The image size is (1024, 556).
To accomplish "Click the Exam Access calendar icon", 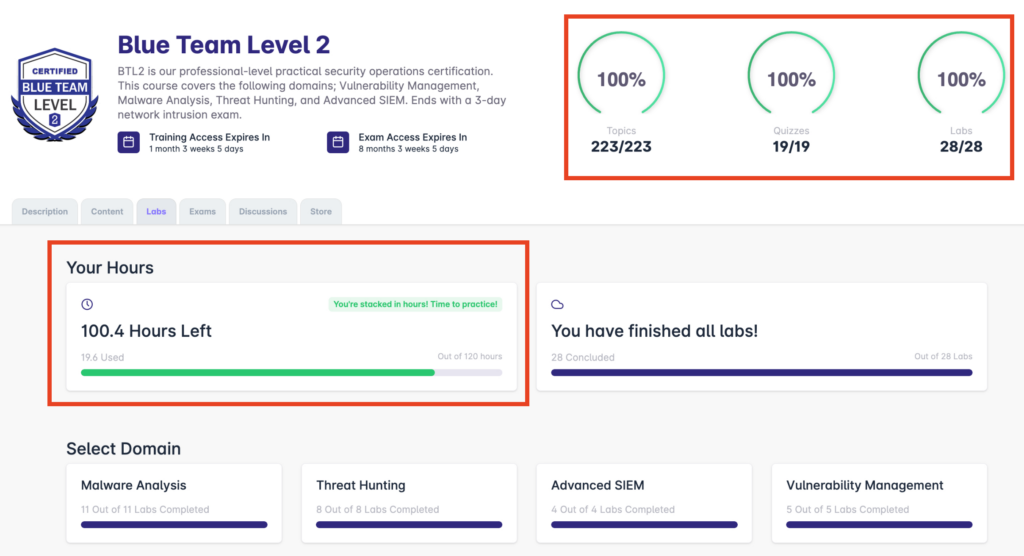I will (x=338, y=142).
